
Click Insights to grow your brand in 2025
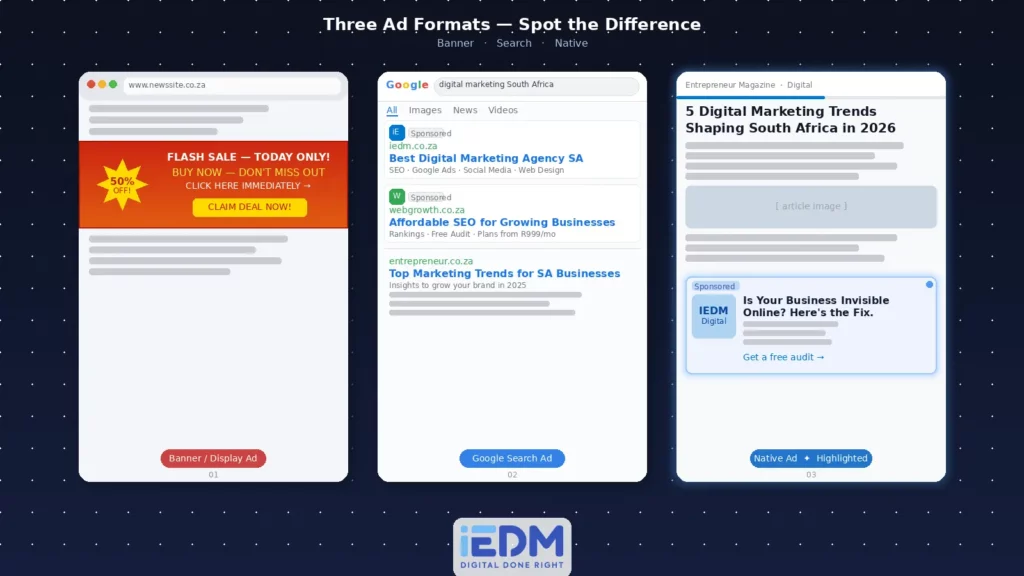tap(457, 285)
